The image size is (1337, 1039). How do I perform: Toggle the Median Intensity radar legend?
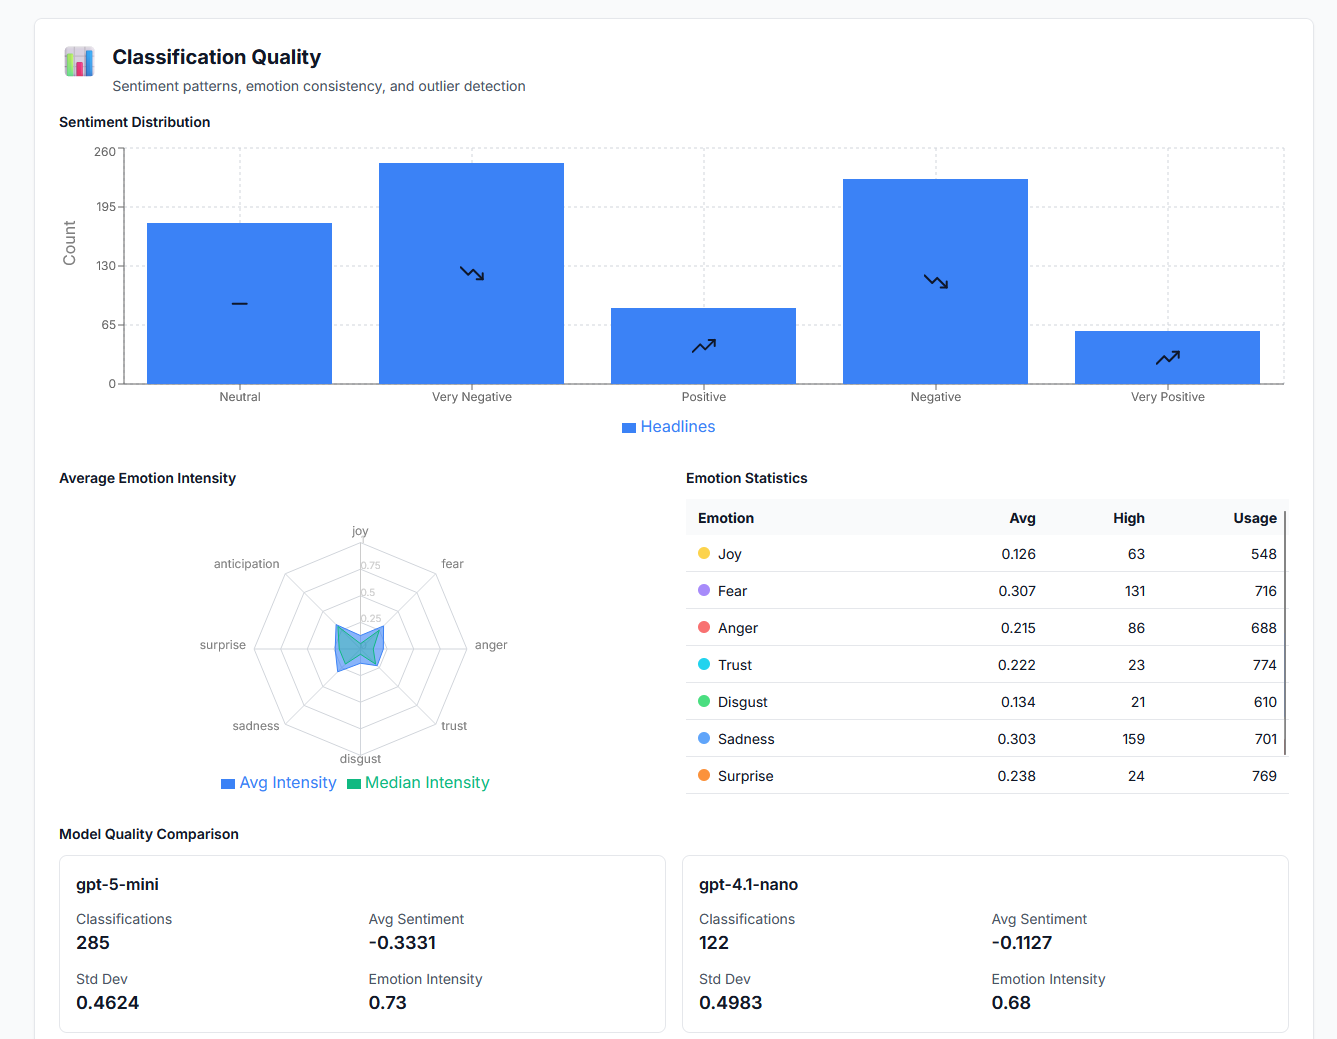coord(418,783)
